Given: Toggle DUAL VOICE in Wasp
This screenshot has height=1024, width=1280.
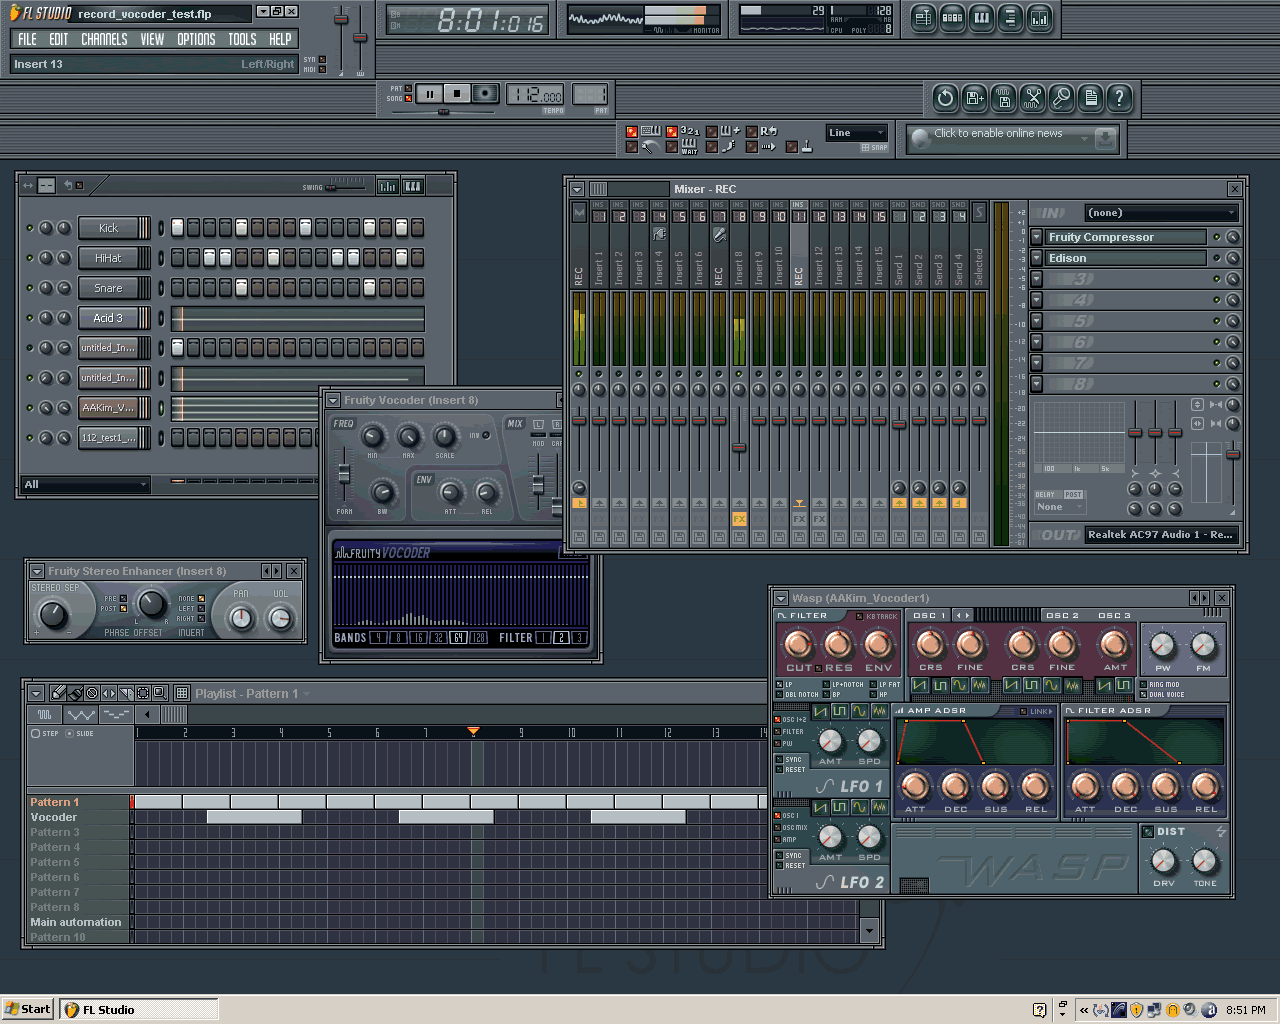Looking at the screenshot, I should point(1144,694).
